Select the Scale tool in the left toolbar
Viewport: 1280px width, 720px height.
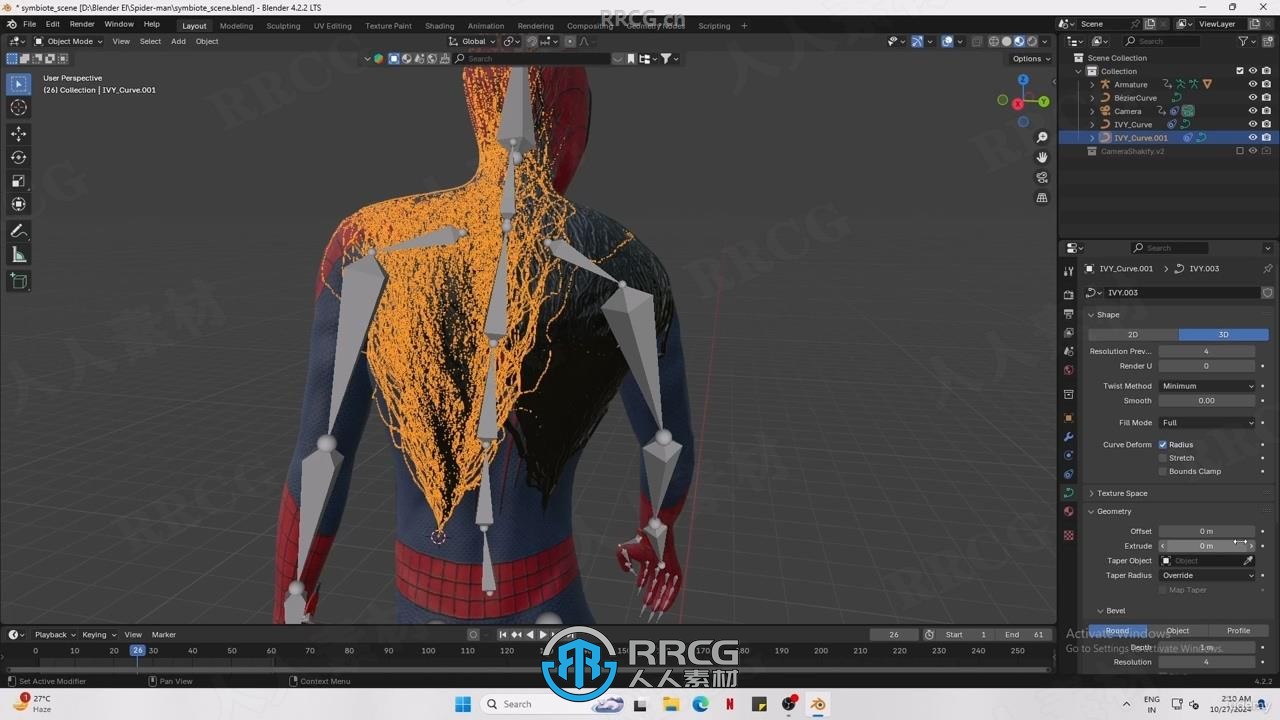pos(18,181)
